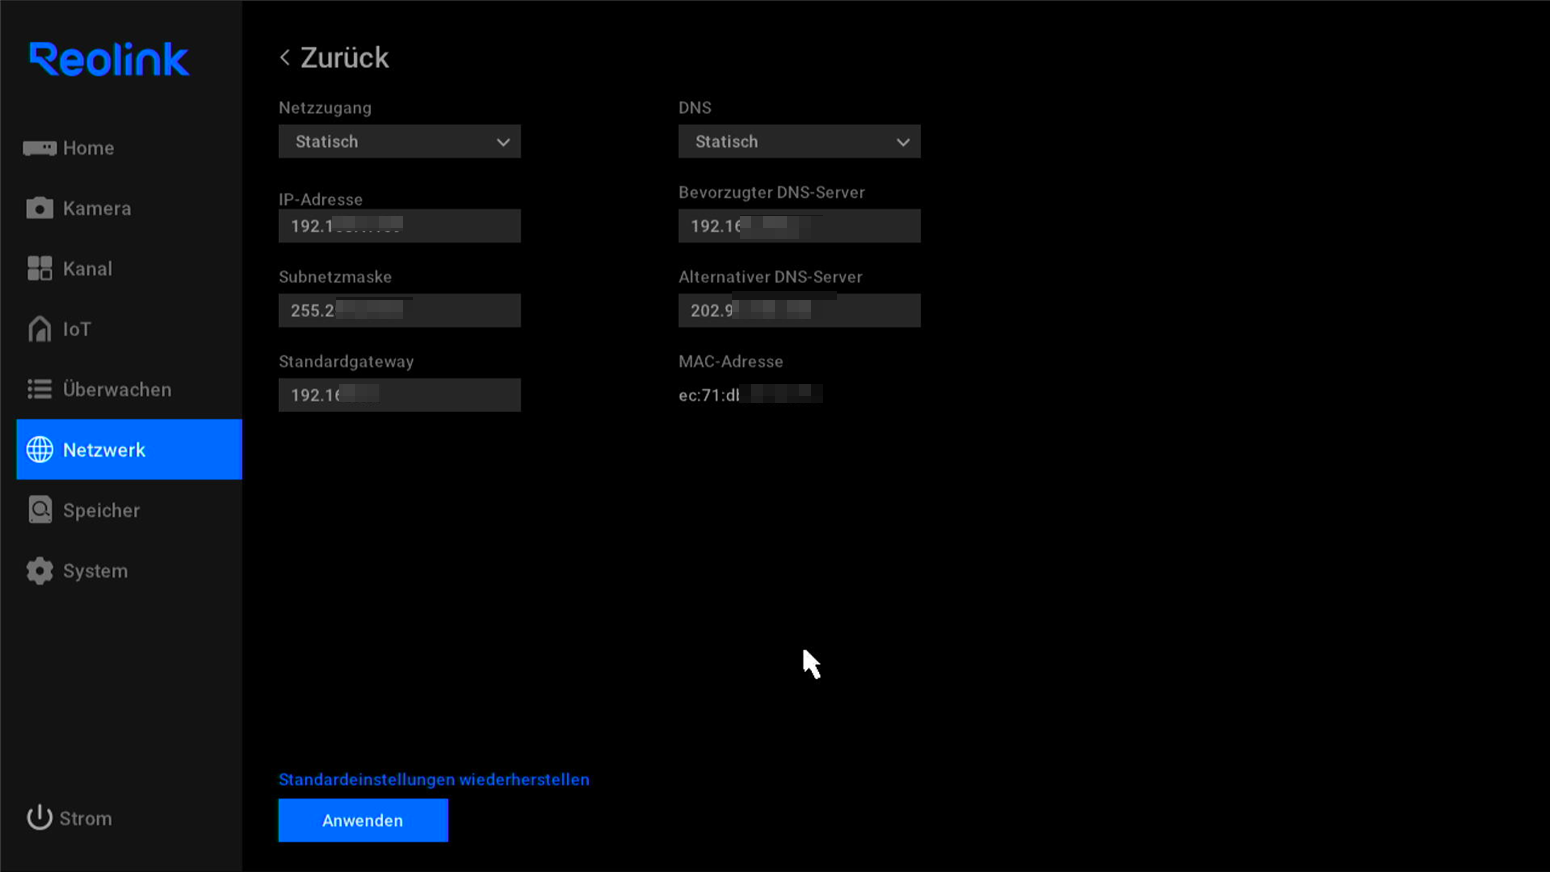Viewport: 1550px width, 875px height.
Task: Click the System gear icon
Action: pos(39,571)
